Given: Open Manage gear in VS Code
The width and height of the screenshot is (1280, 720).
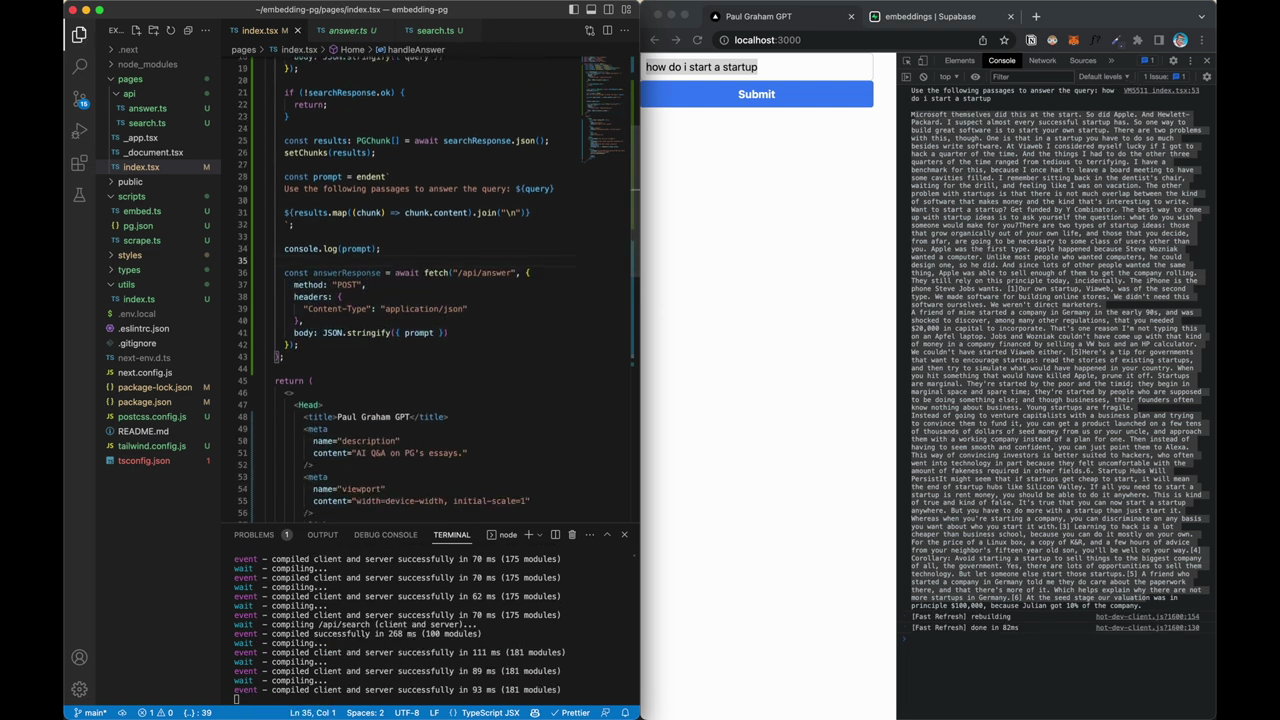Looking at the screenshot, I should [79, 689].
